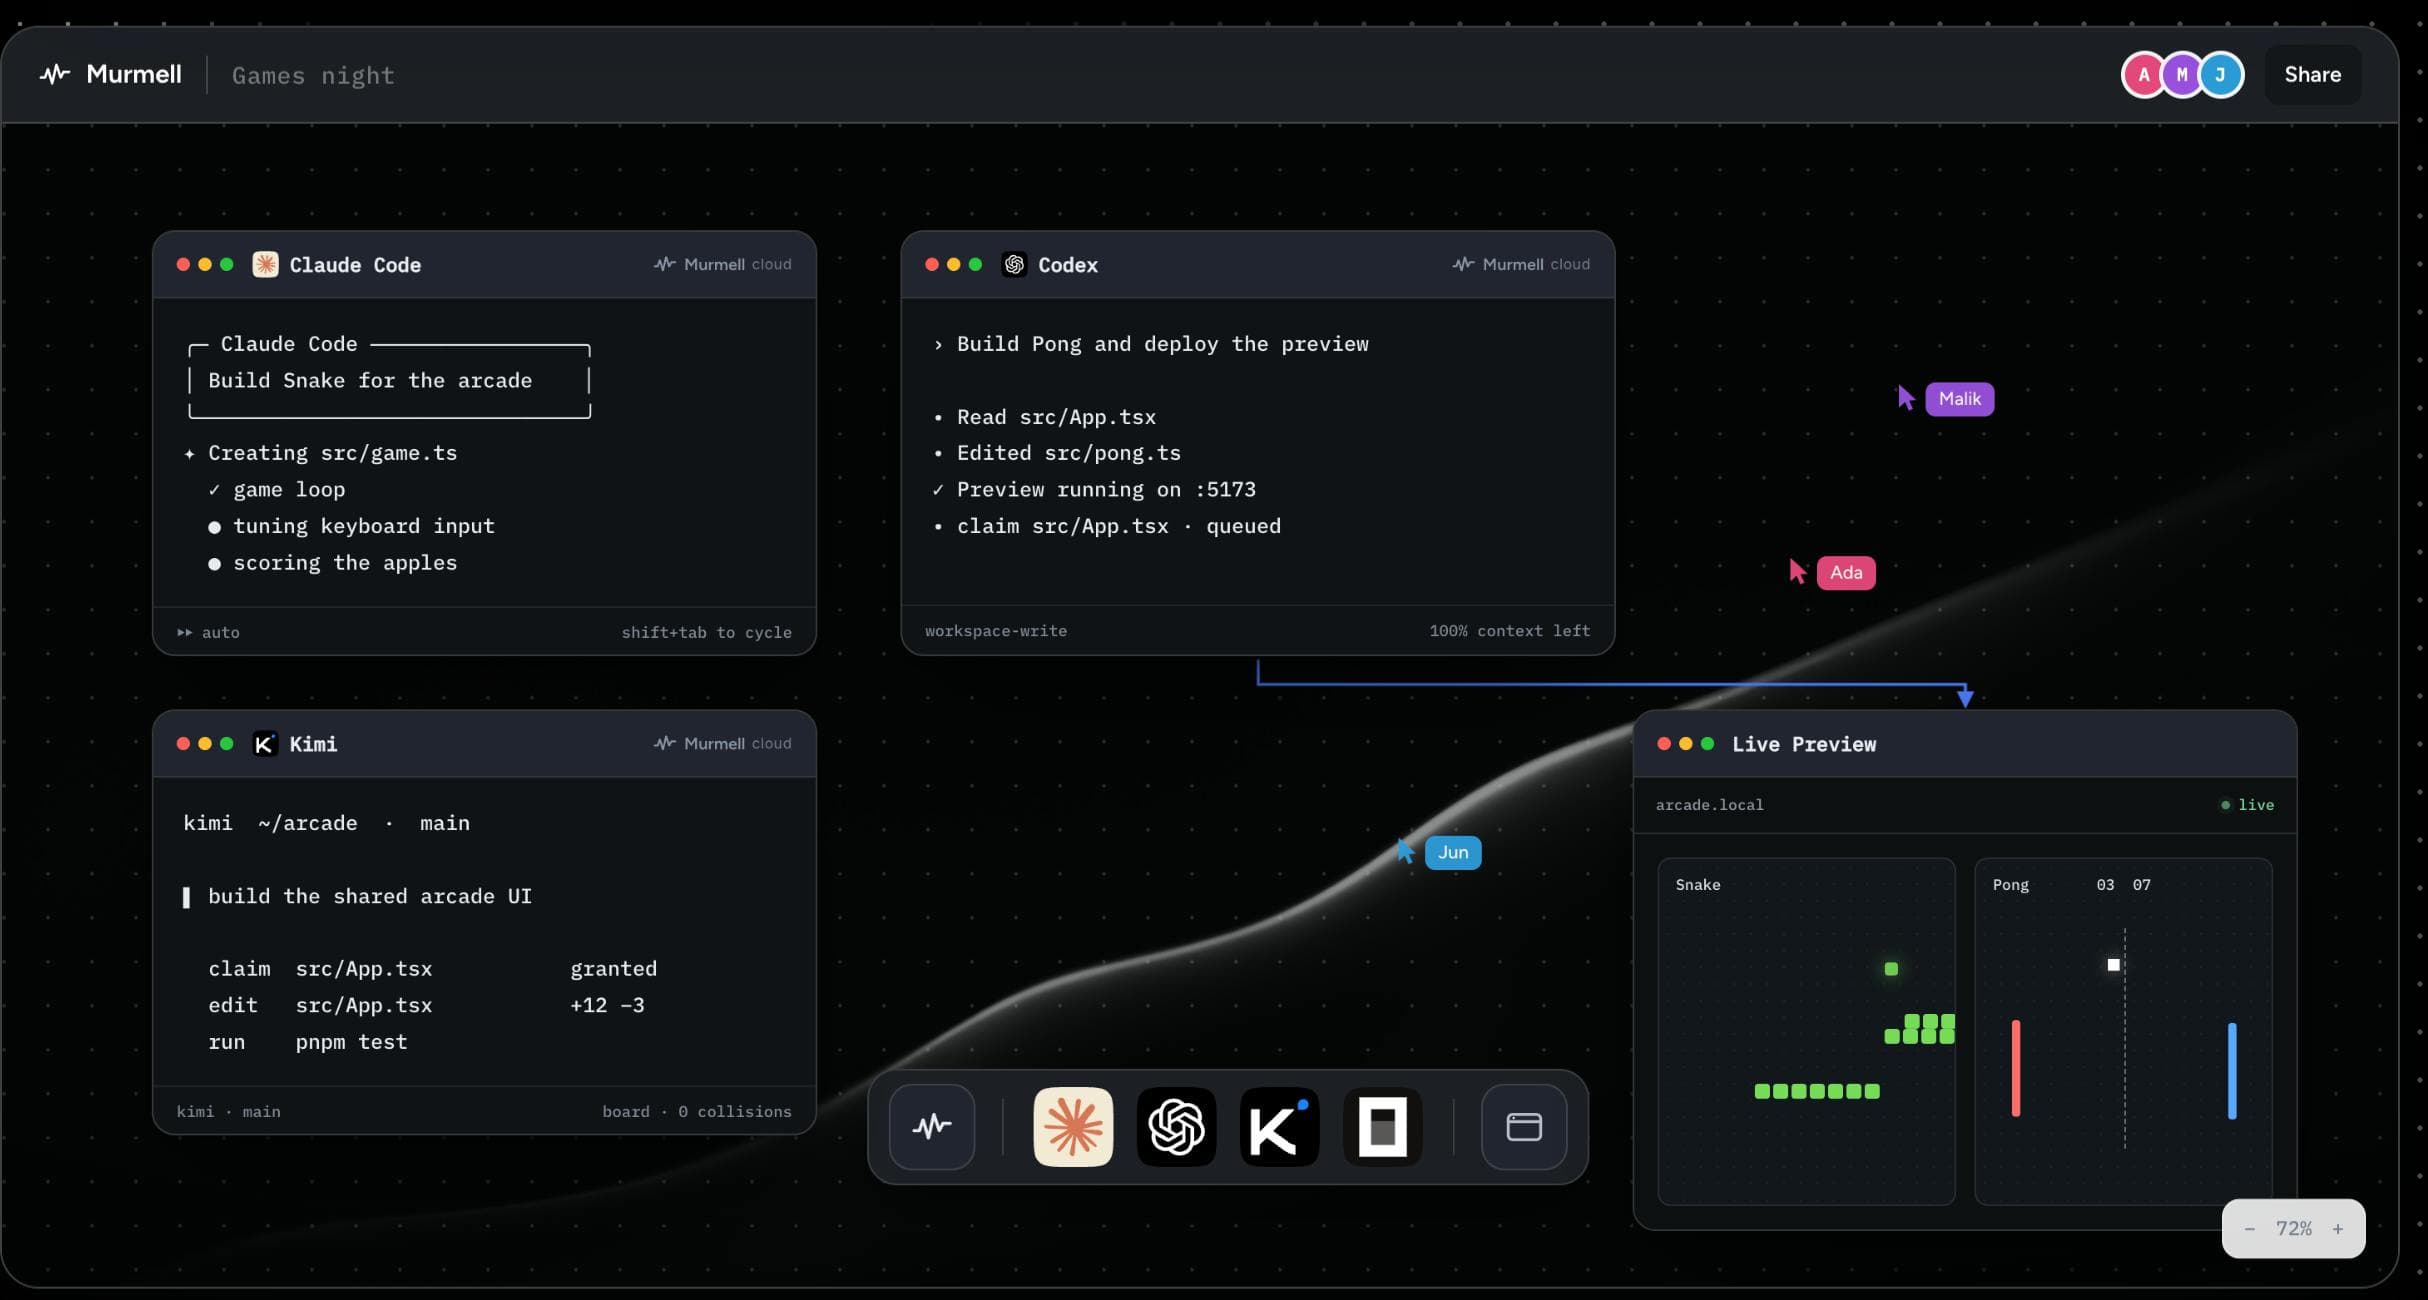Click the 'auto' mode indicator

(x=208, y=632)
